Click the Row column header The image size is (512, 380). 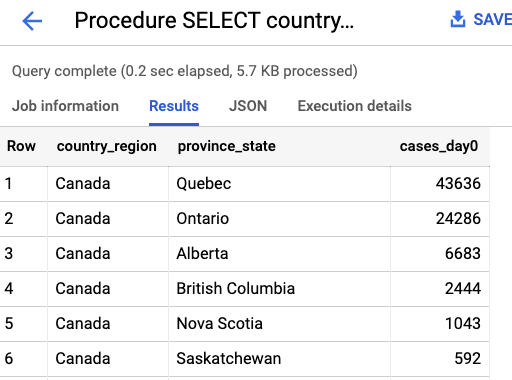point(21,146)
